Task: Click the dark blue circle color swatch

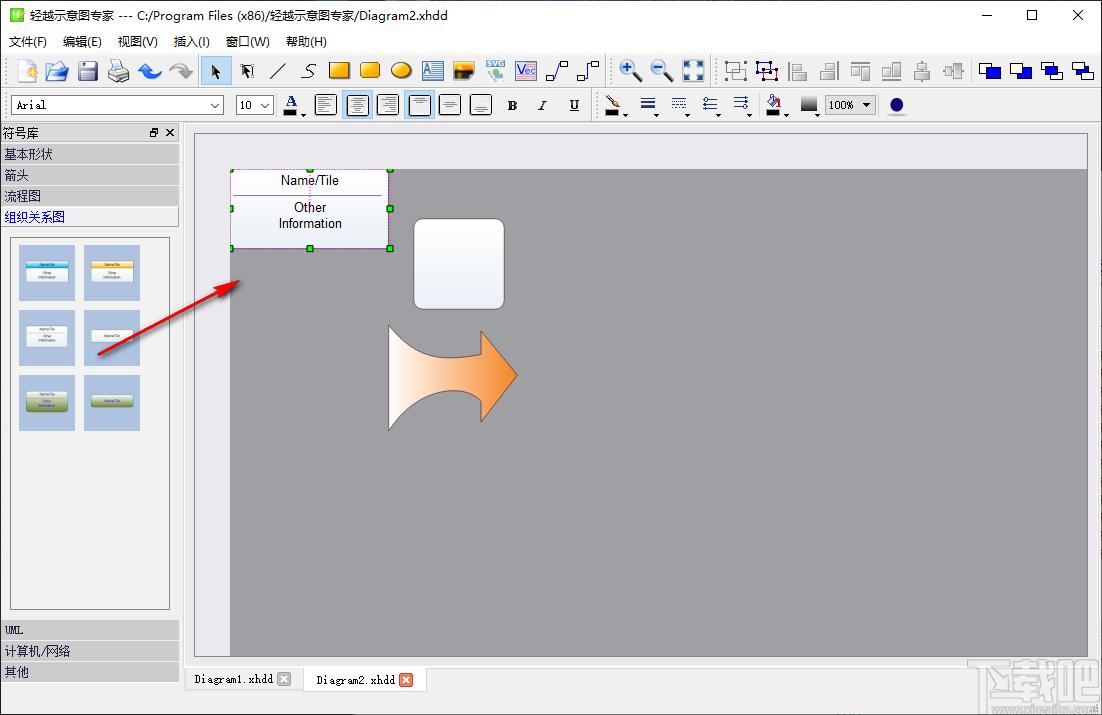Action: pos(896,105)
